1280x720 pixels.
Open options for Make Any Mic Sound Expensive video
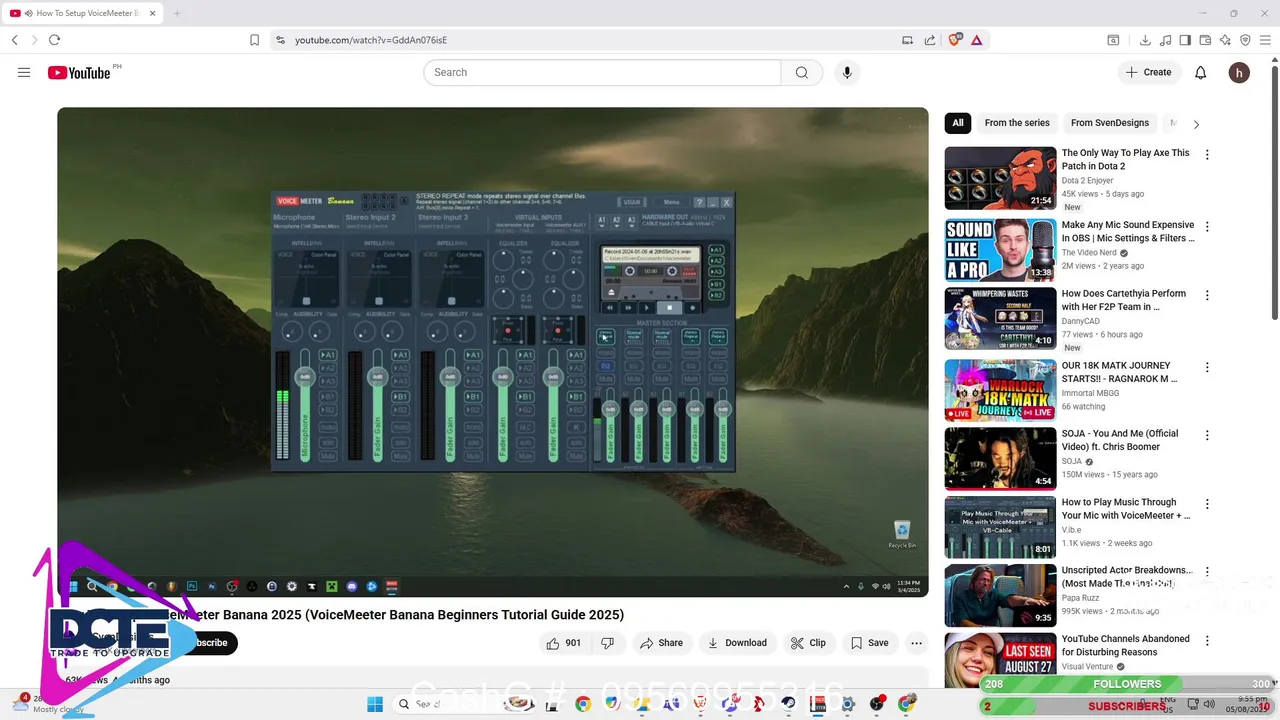point(1207,227)
